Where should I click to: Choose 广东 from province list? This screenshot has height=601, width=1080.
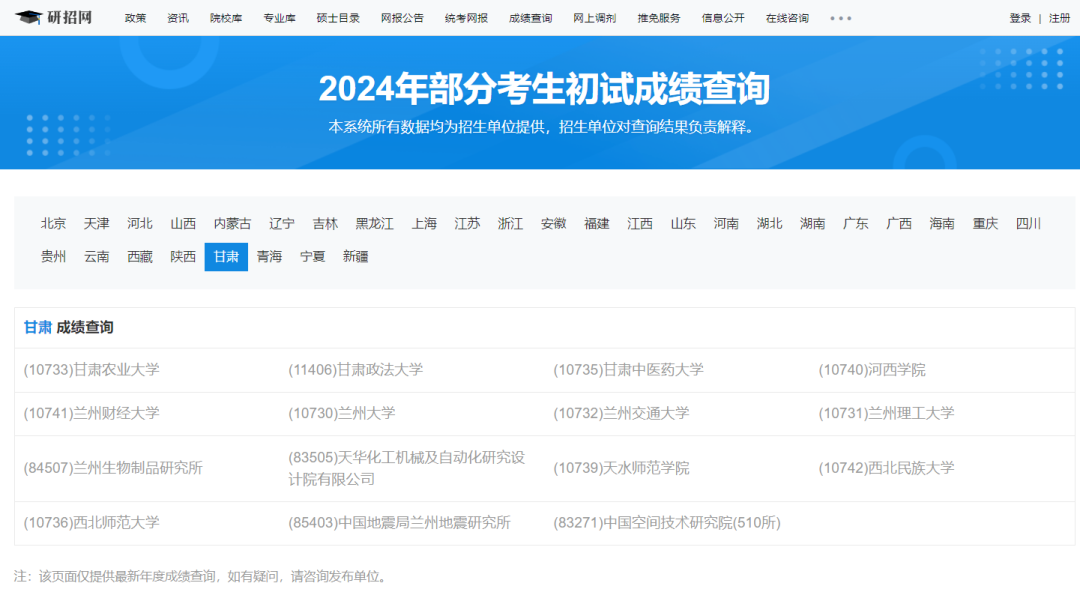(x=855, y=223)
